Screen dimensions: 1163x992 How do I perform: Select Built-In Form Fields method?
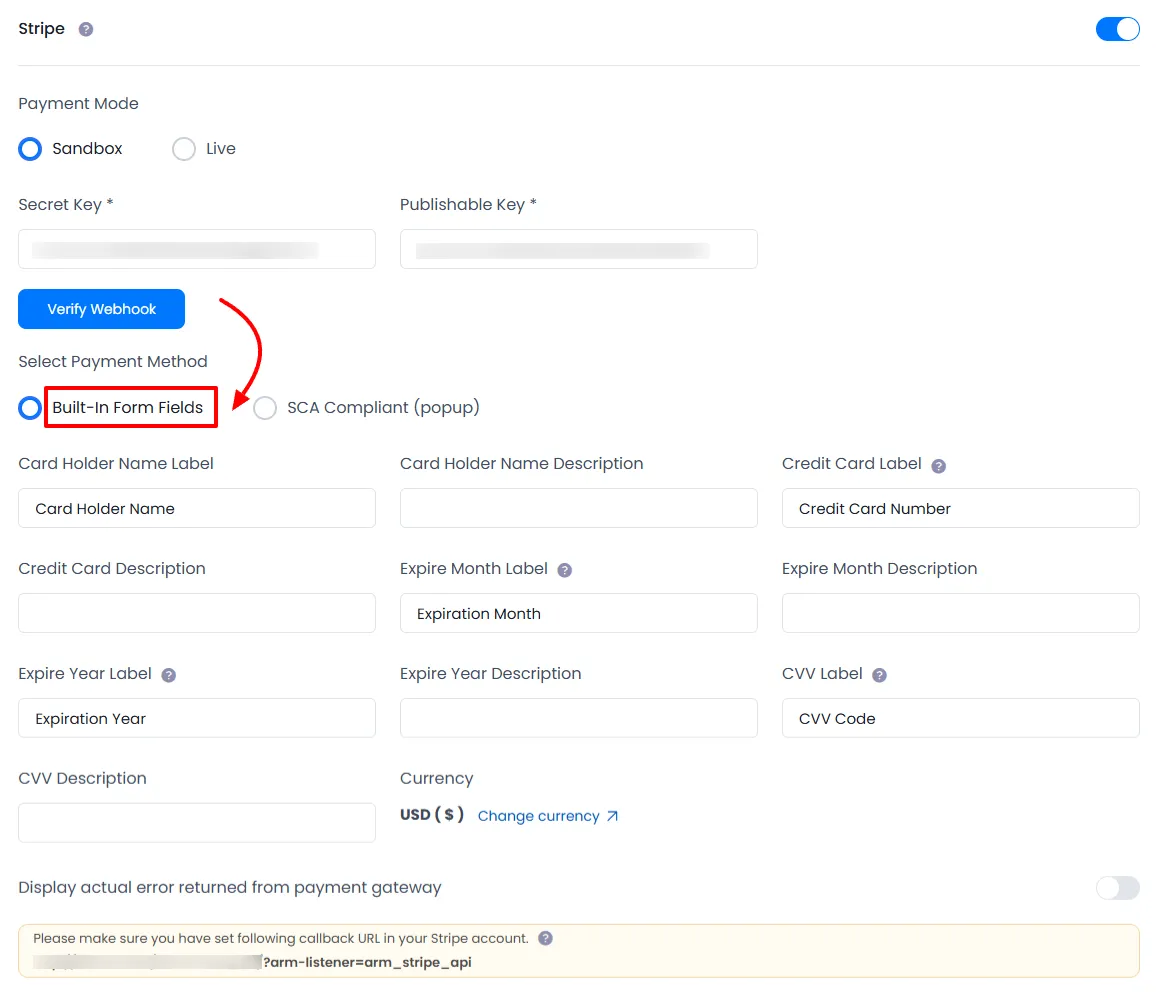[29, 407]
